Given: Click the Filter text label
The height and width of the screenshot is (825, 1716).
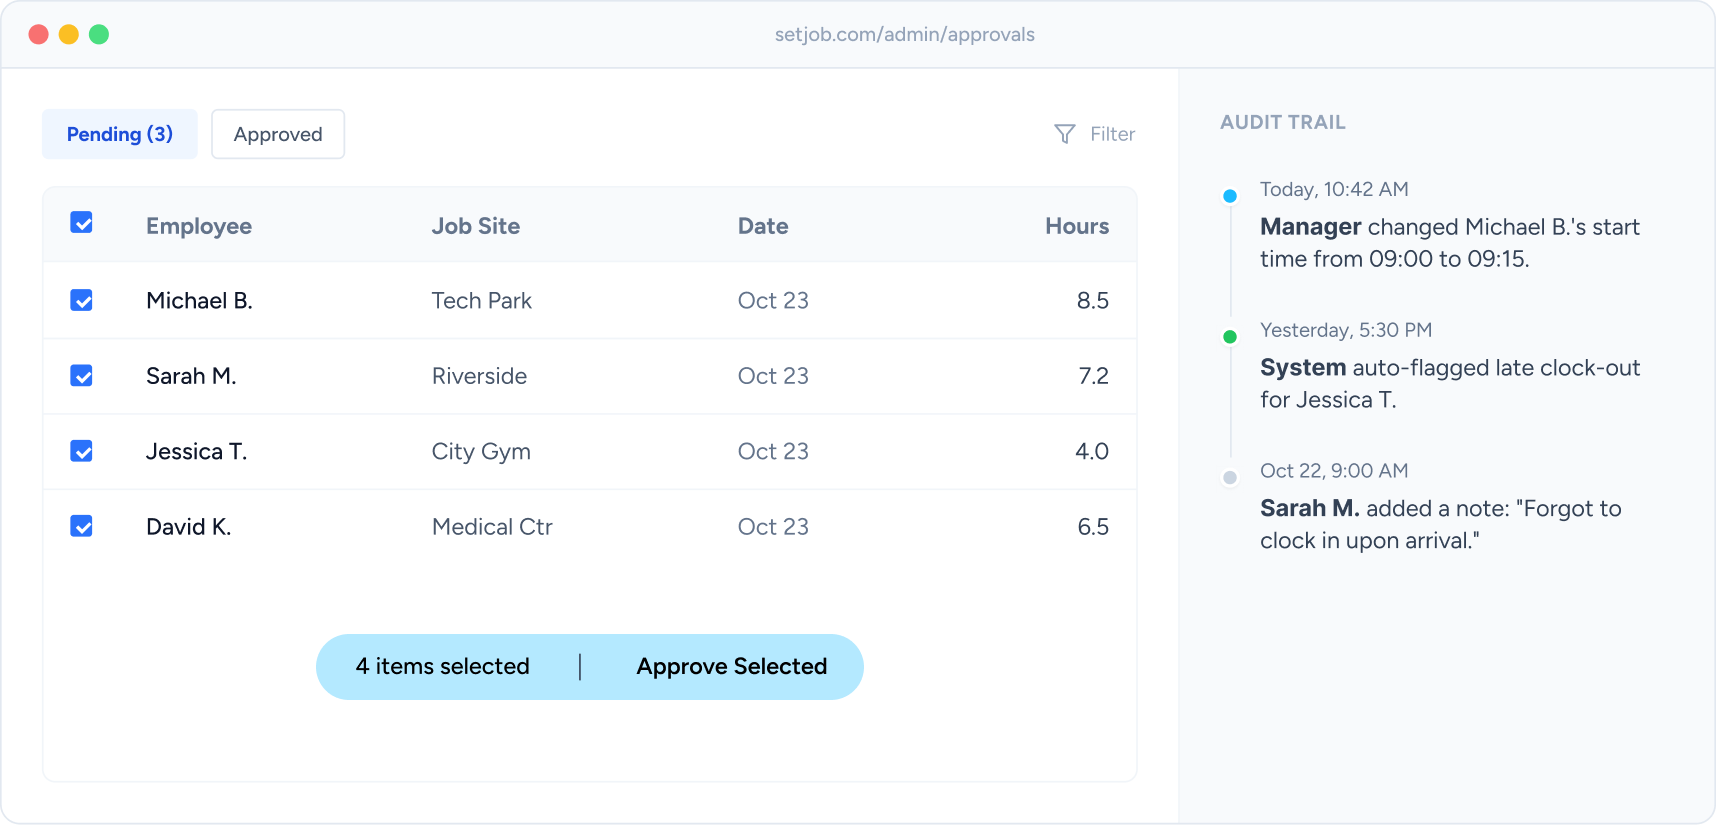Looking at the screenshot, I should tap(1112, 134).
